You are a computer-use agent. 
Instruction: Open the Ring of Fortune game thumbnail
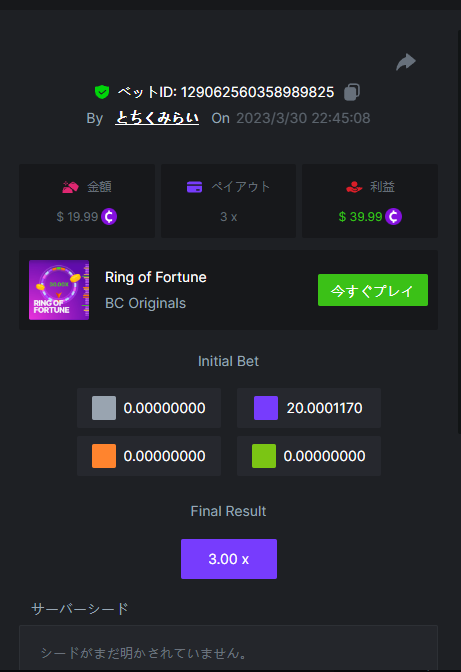[x=59, y=290]
